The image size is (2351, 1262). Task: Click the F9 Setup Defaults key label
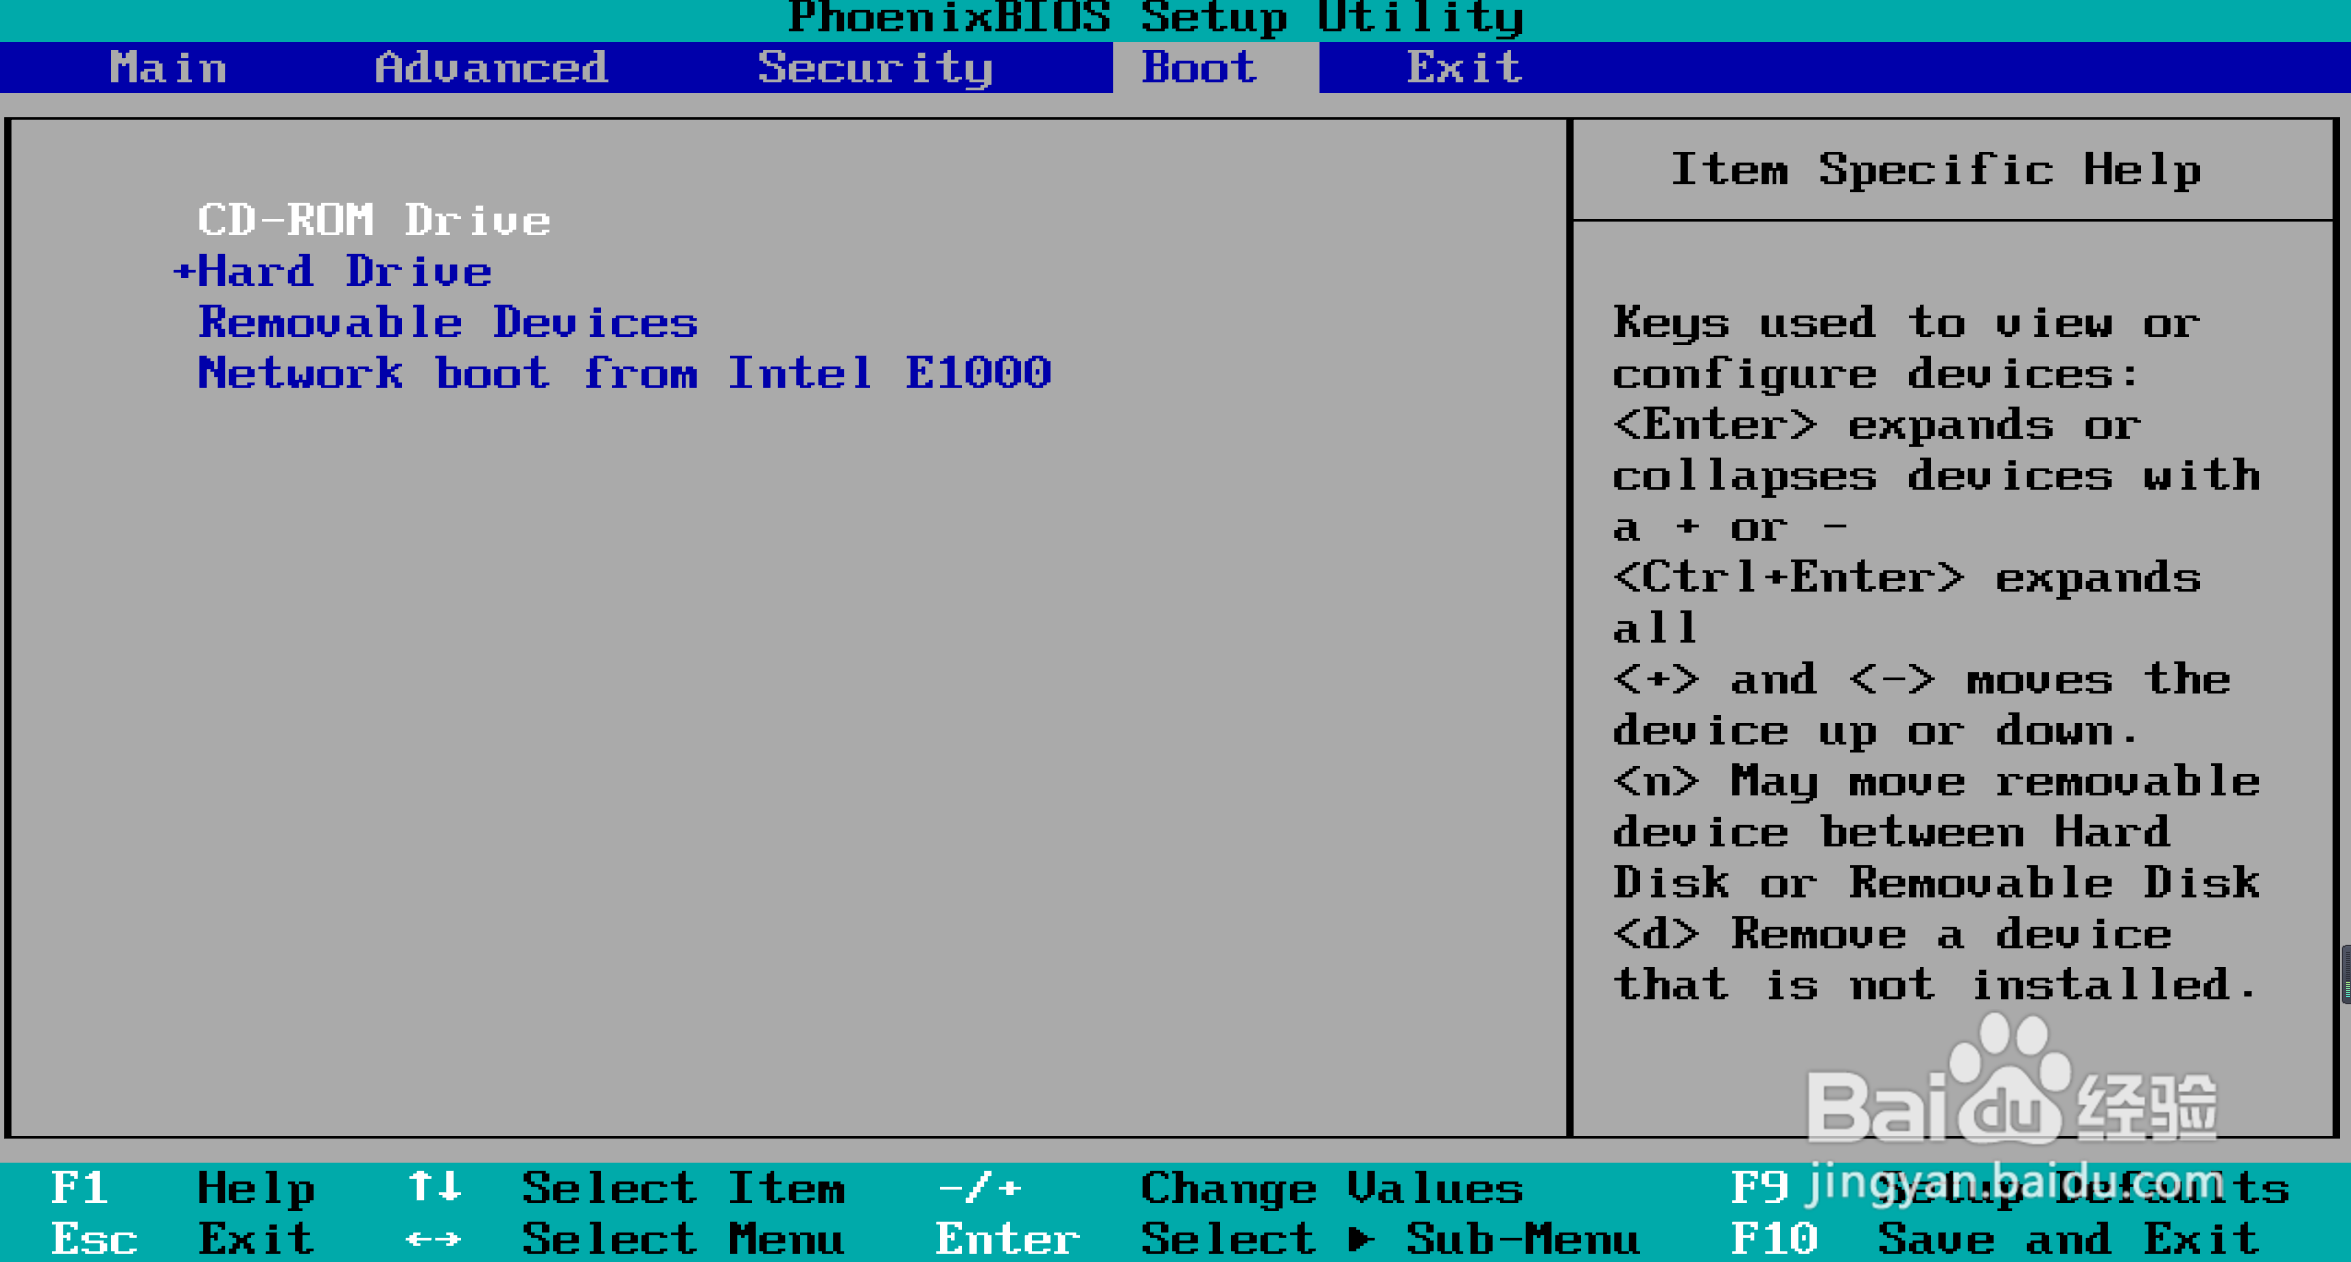(x=1760, y=1188)
